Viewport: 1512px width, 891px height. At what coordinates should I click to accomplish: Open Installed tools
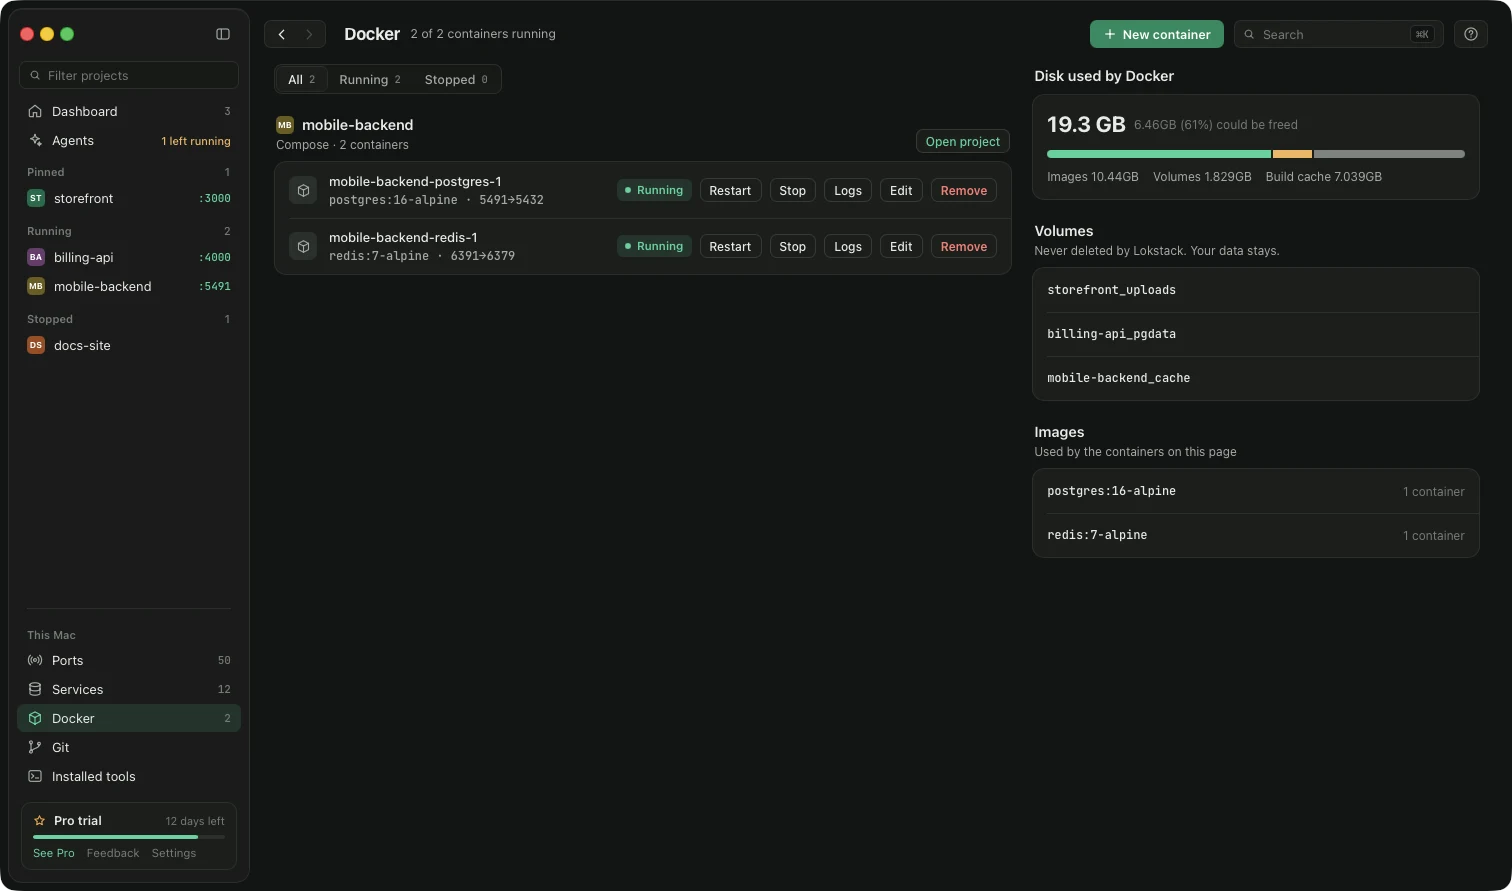click(x=129, y=776)
